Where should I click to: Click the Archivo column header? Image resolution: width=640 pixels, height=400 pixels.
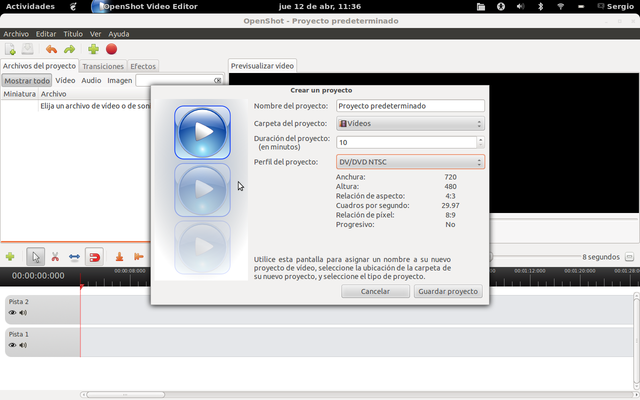[x=53, y=94]
